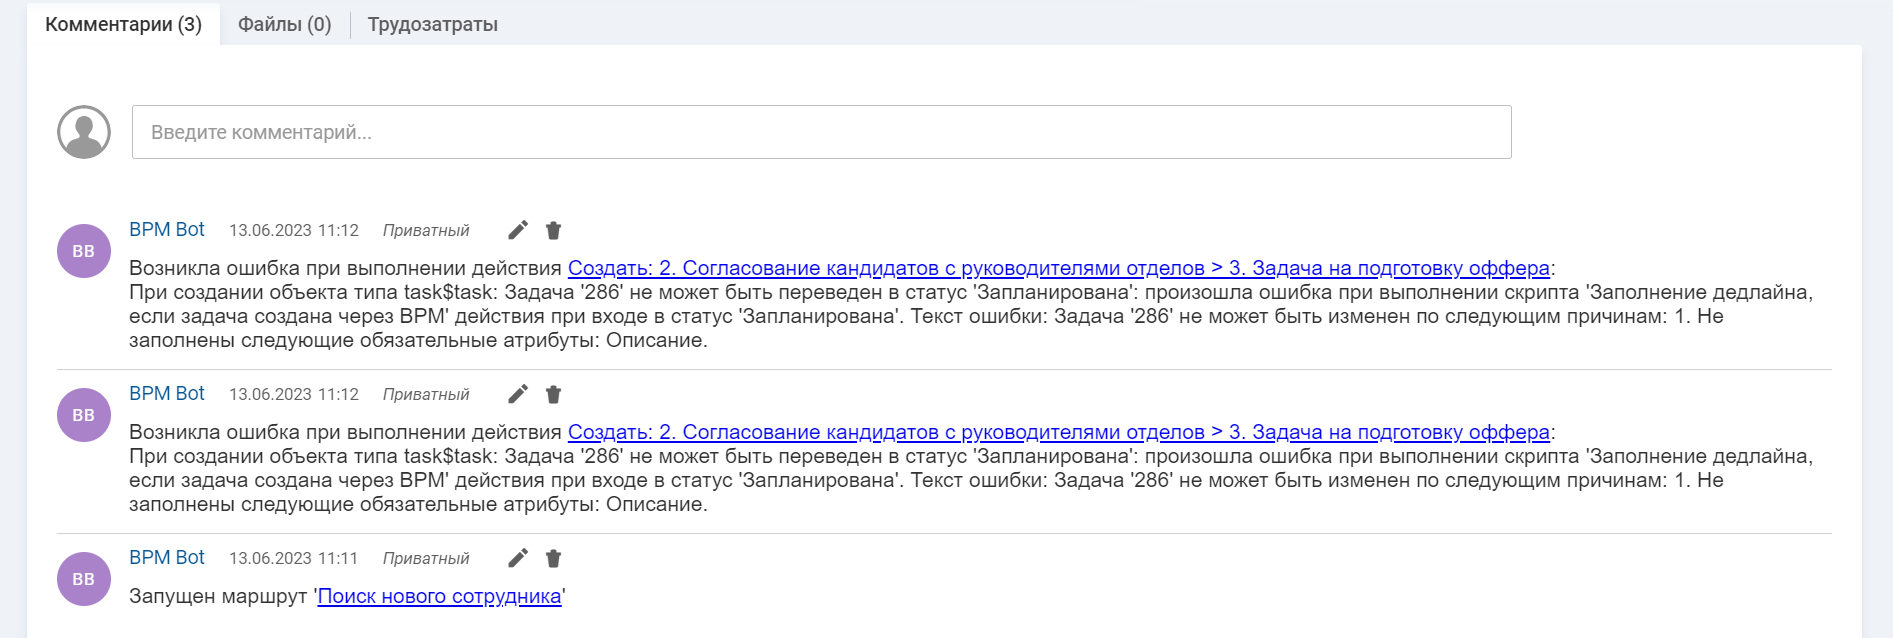This screenshot has height=638, width=1893.
Task: Click BB avatar of the topmost comment
Action: [x=84, y=251]
